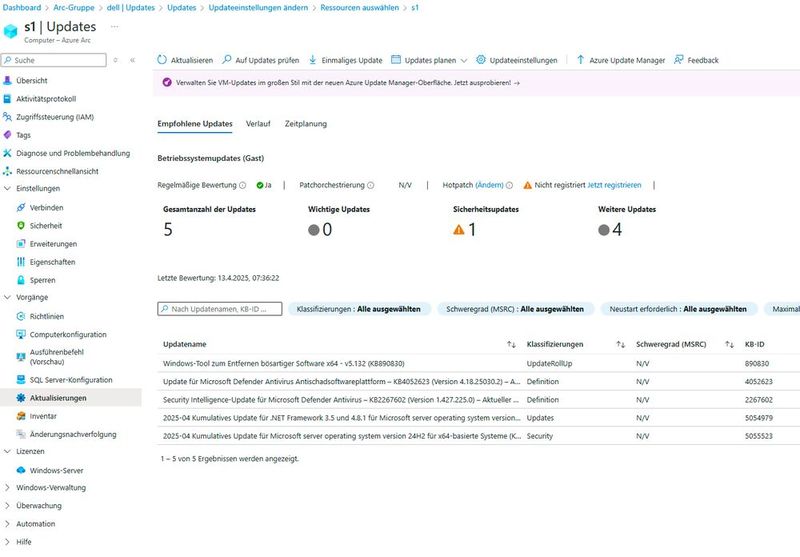The height and width of the screenshot is (557, 800).
Task: Open the Neustart erforderlich filter
Action: tap(678, 309)
